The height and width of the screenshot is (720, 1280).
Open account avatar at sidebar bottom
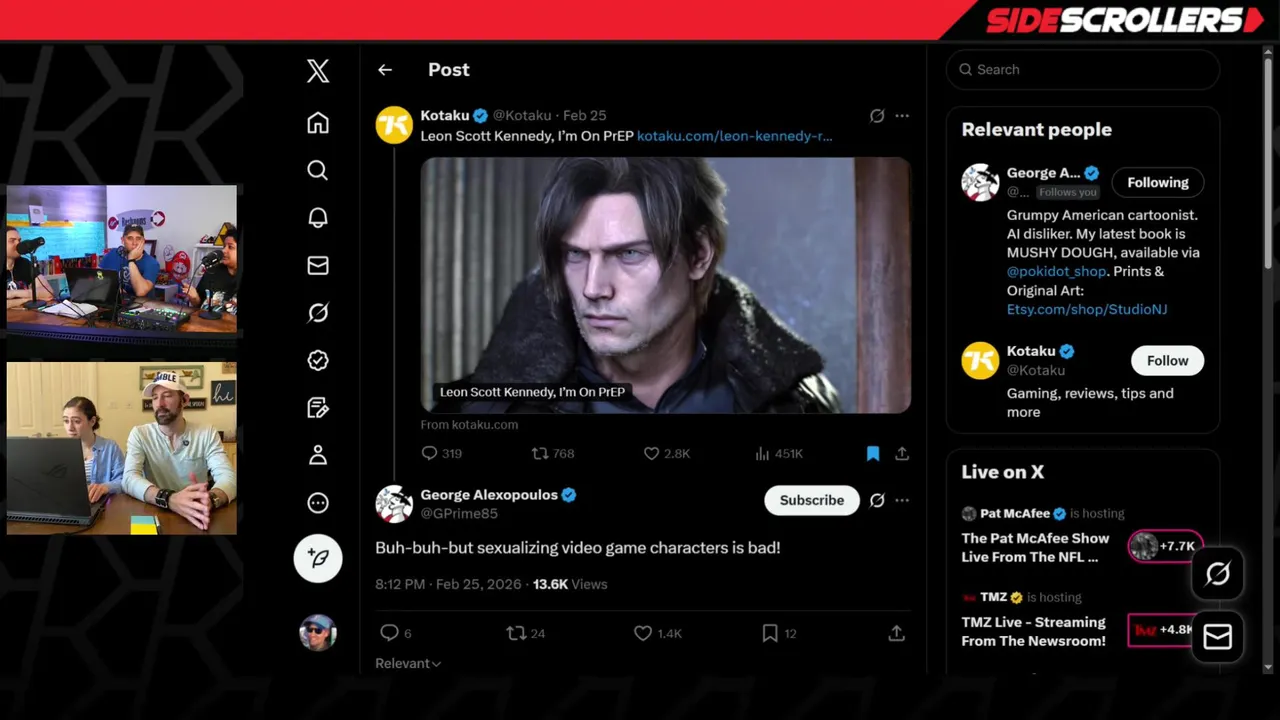click(318, 632)
